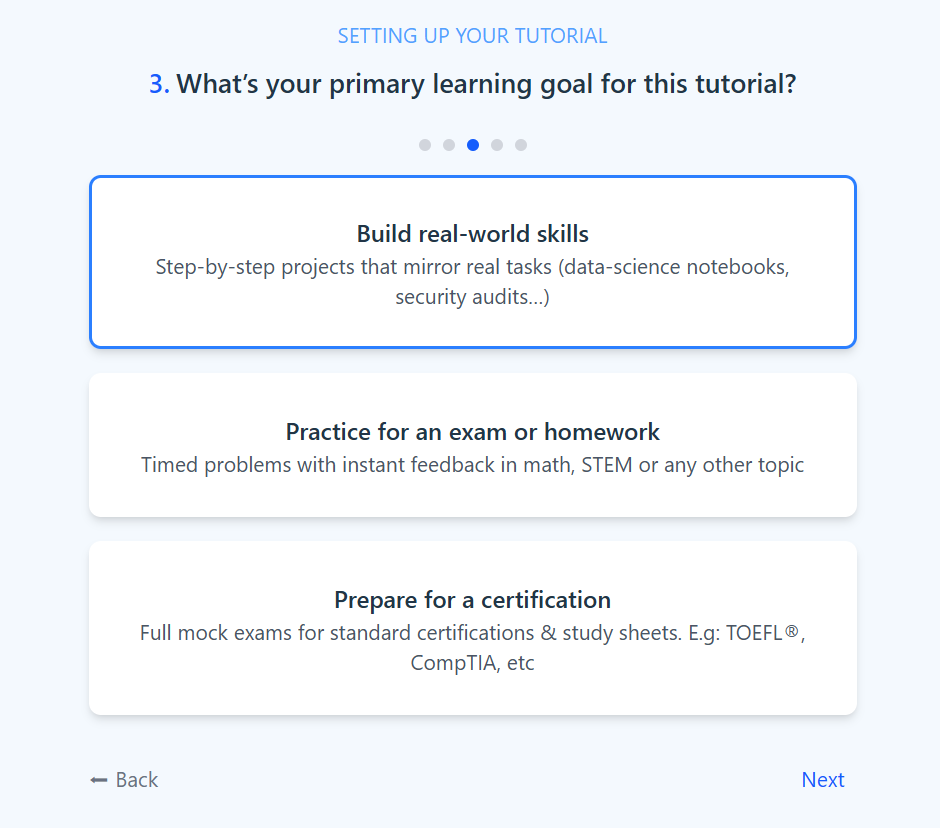Select Practice for an exam or homework
940x828 pixels.
(472, 444)
